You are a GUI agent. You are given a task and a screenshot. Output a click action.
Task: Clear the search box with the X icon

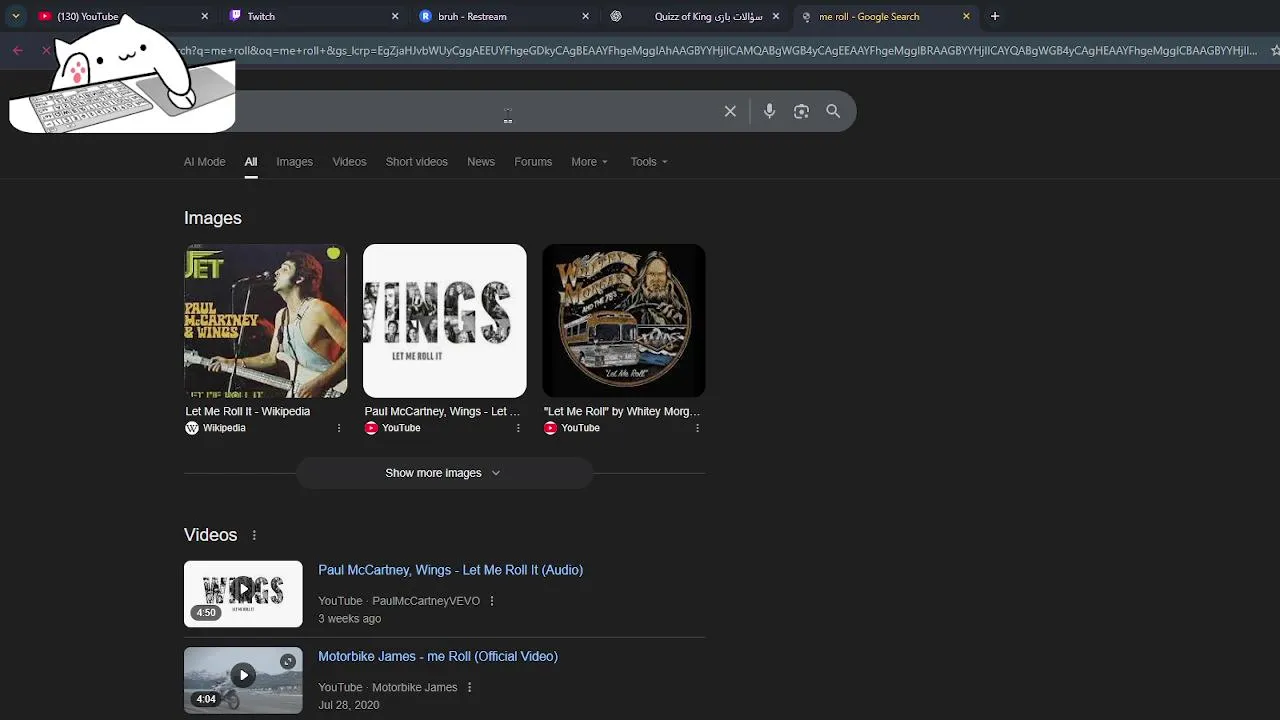pos(730,111)
